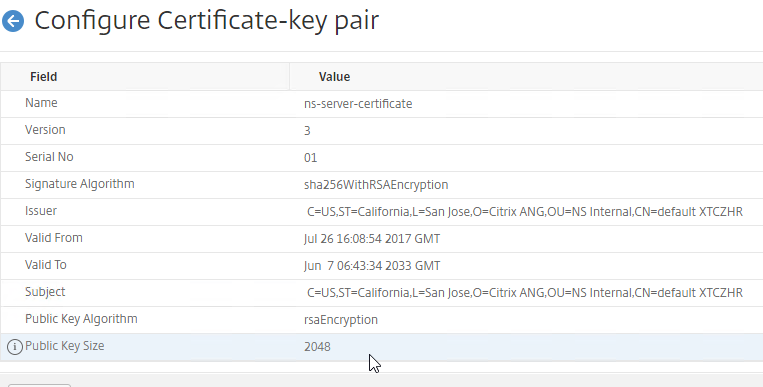
Task: Click the Jul 26 16:08:54 2017 GMT value
Action: pyautogui.click(x=372, y=239)
